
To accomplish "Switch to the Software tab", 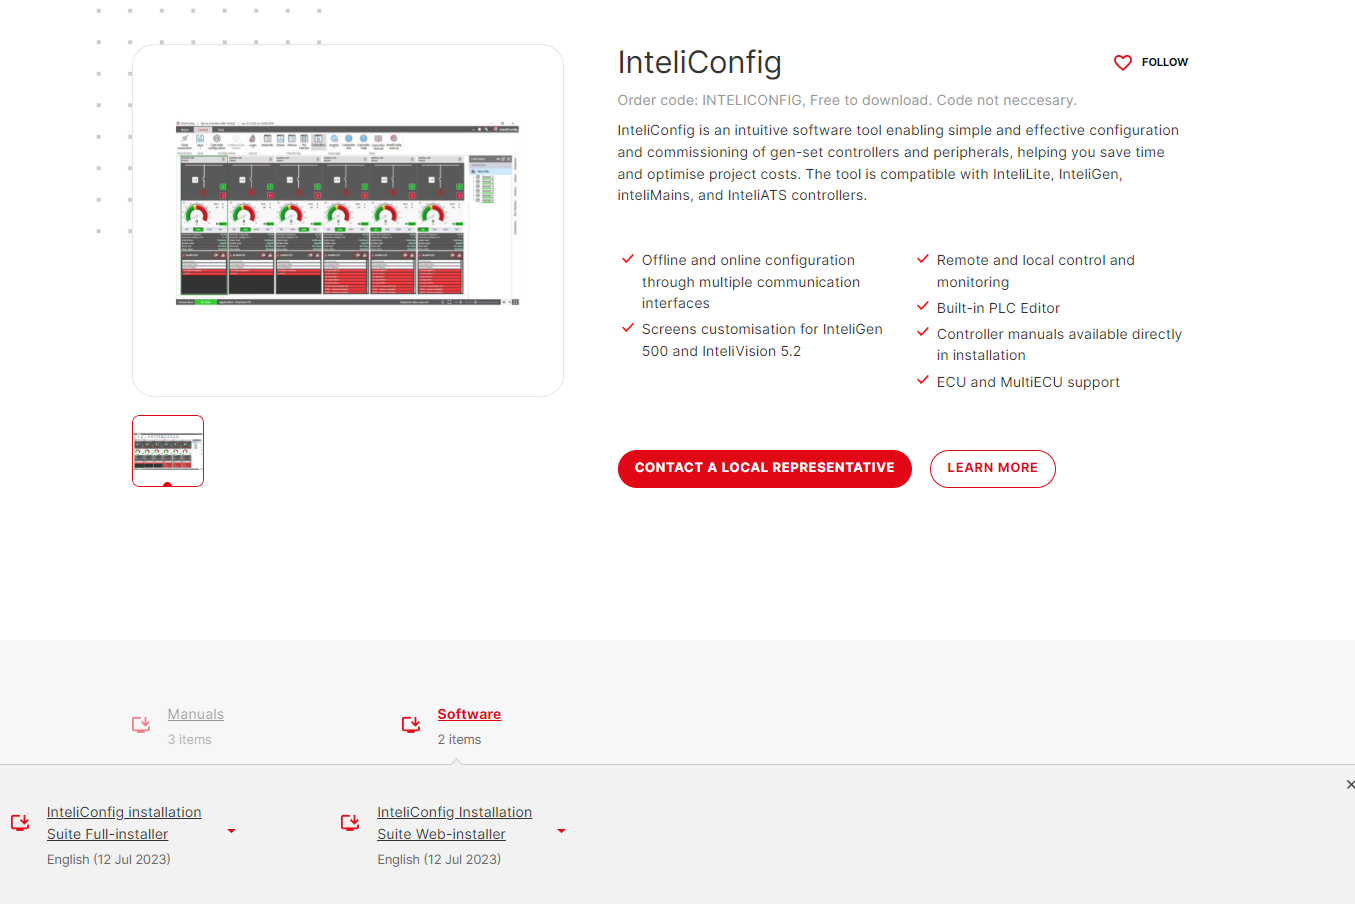I will [469, 713].
